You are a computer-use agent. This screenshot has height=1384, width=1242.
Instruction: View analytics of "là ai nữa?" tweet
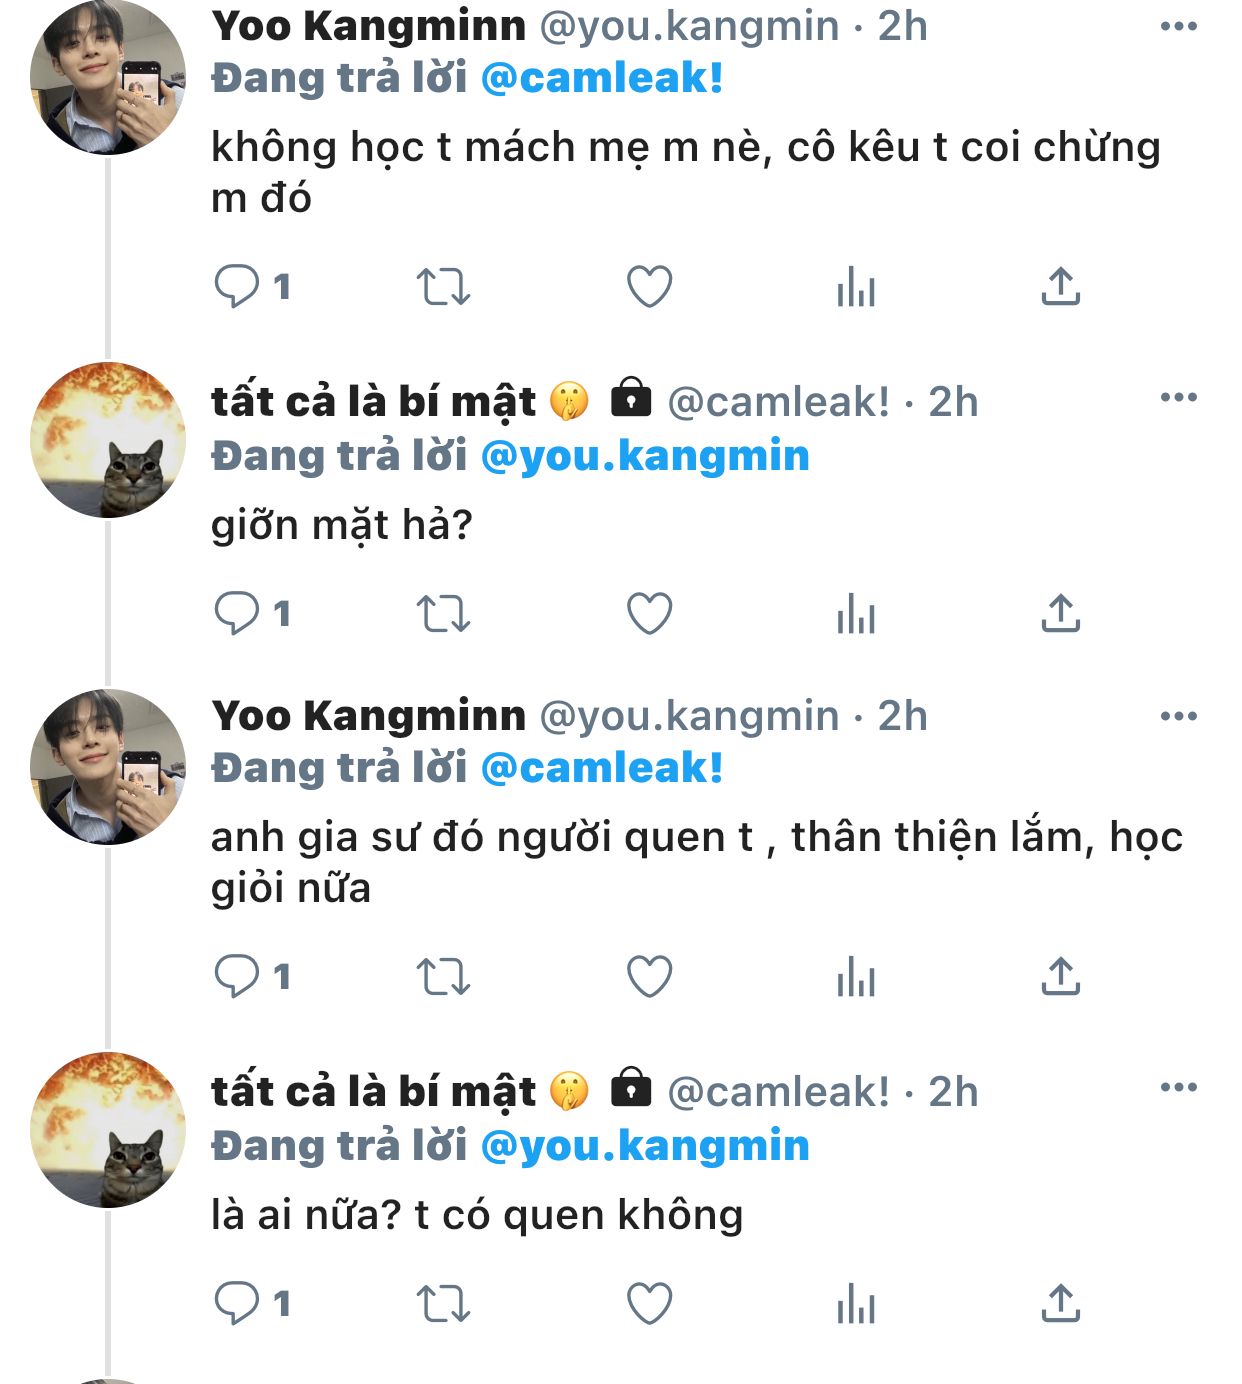856,1304
